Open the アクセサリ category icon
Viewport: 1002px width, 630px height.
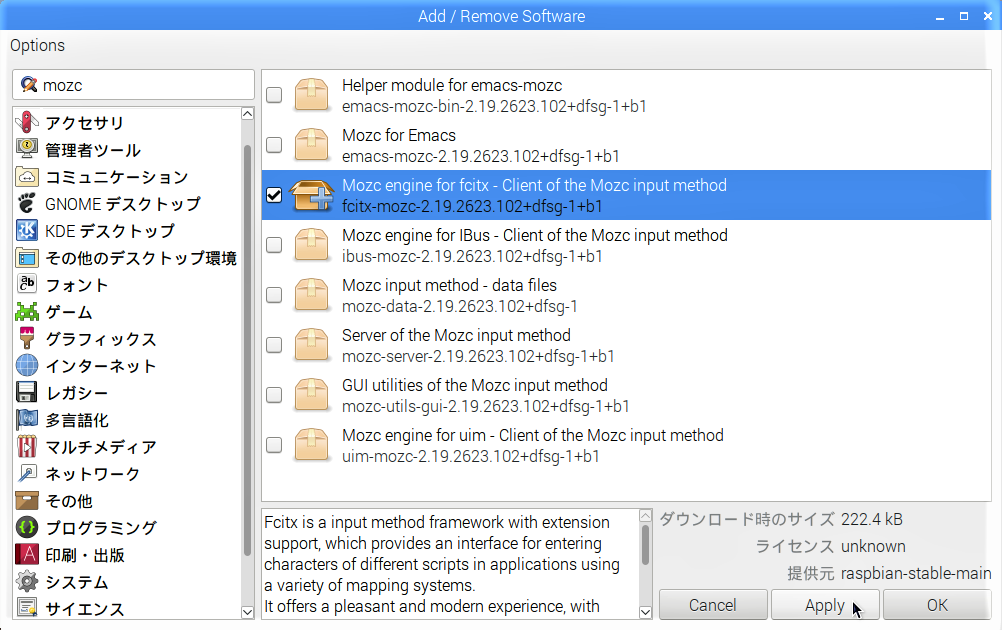27,122
